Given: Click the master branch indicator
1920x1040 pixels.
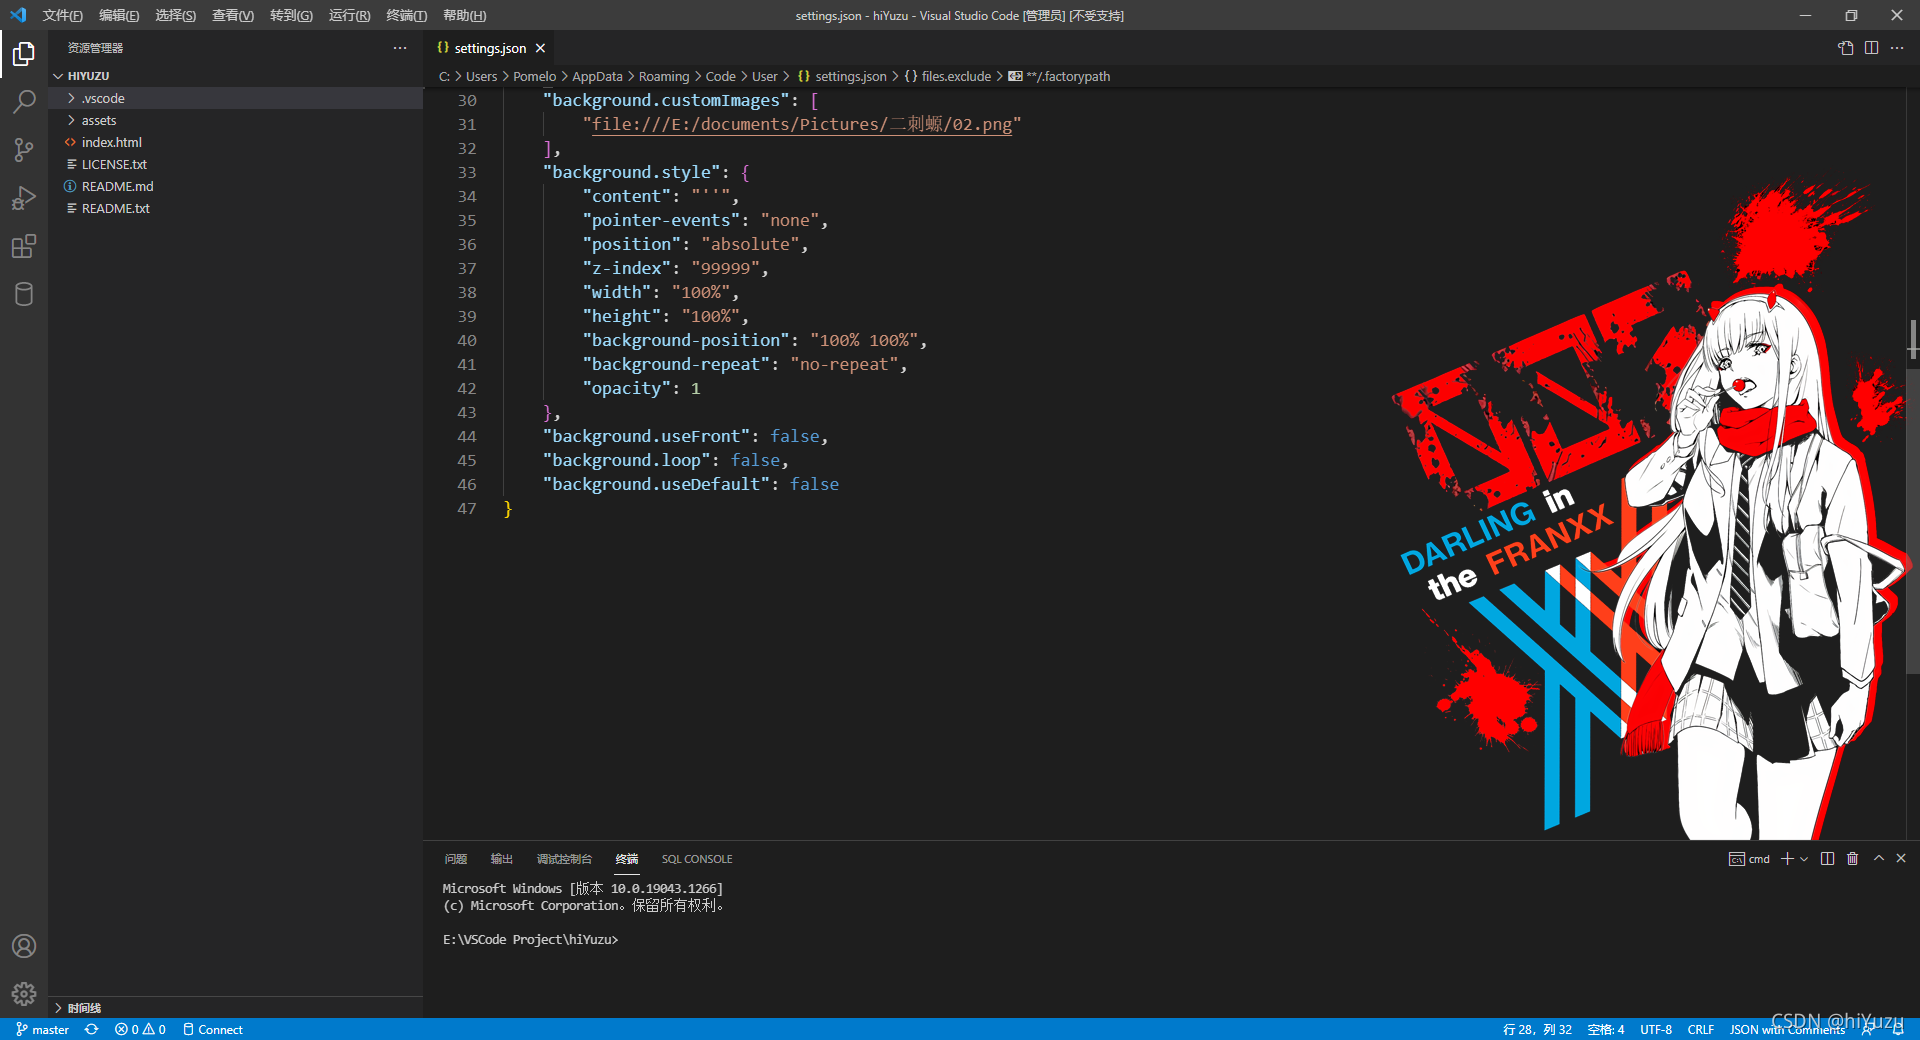Looking at the screenshot, I should click(x=43, y=1029).
